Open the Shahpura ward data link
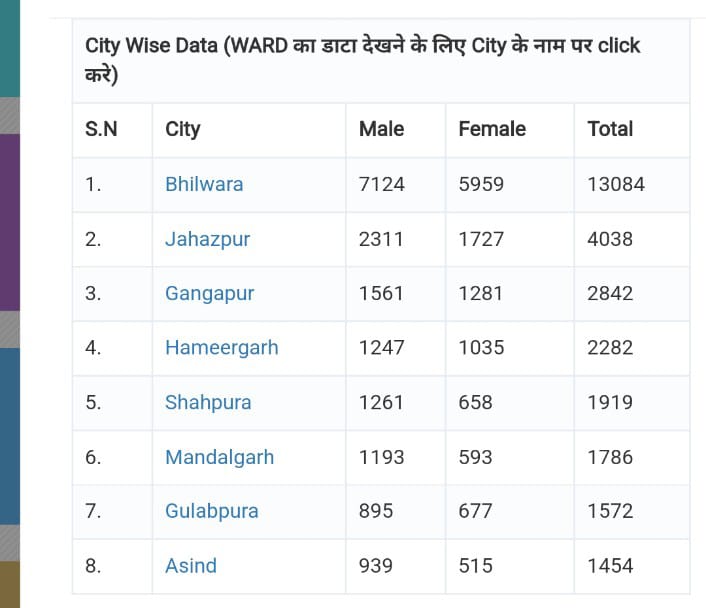The height and width of the screenshot is (608, 706). pyautogui.click(x=208, y=403)
